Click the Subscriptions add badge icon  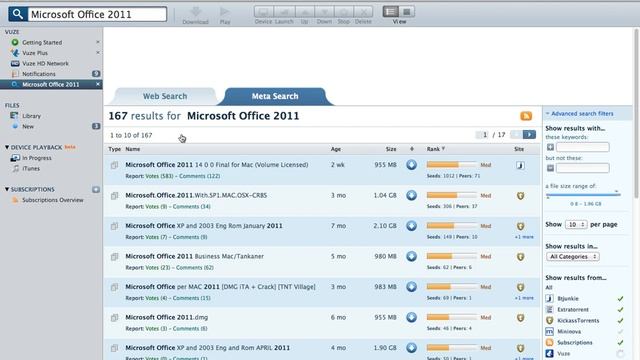(96, 189)
